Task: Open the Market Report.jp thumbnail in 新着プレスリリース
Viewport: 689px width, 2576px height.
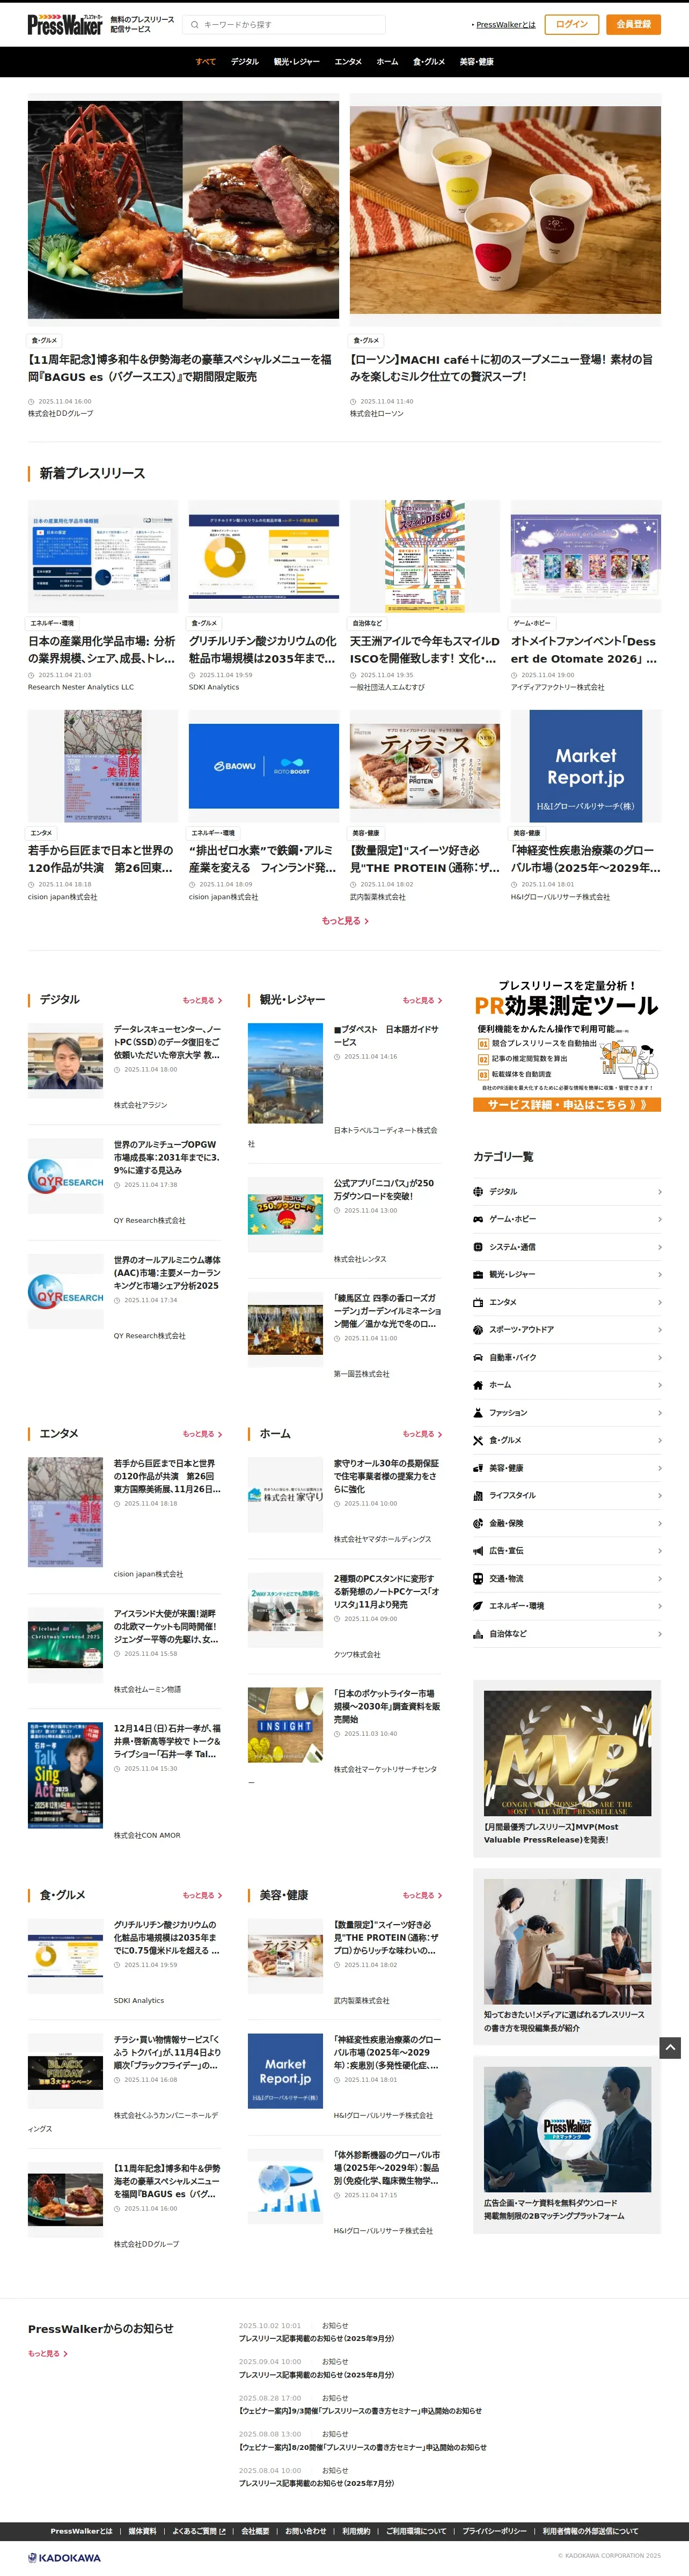Action: 586,765
